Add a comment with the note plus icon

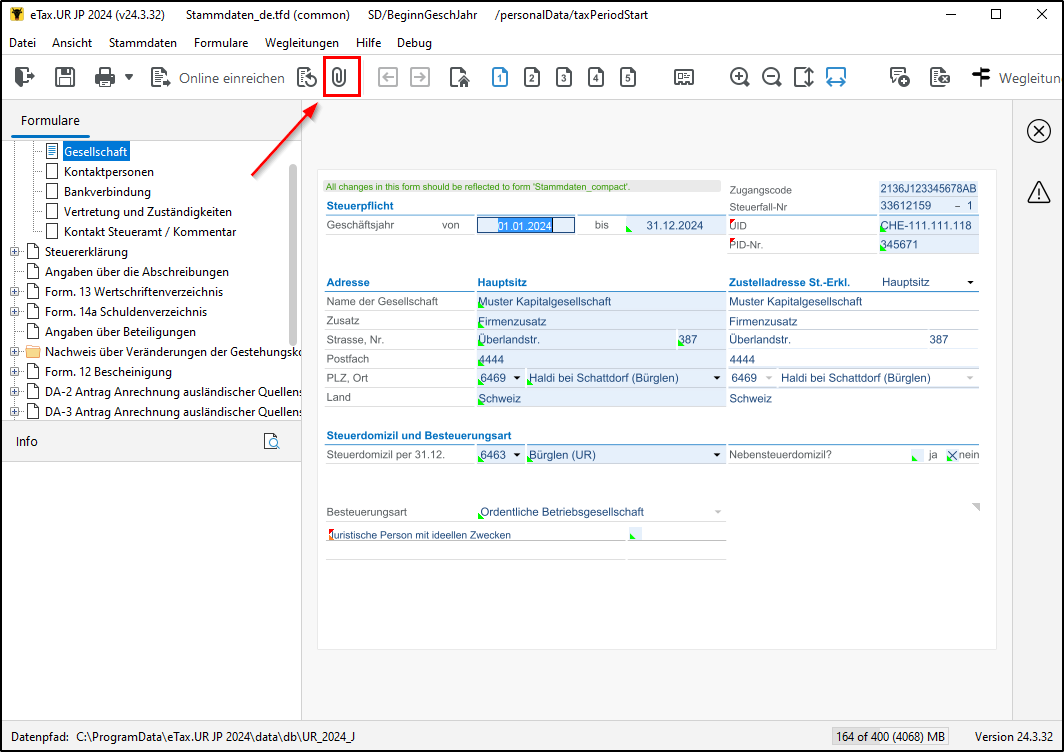point(900,77)
